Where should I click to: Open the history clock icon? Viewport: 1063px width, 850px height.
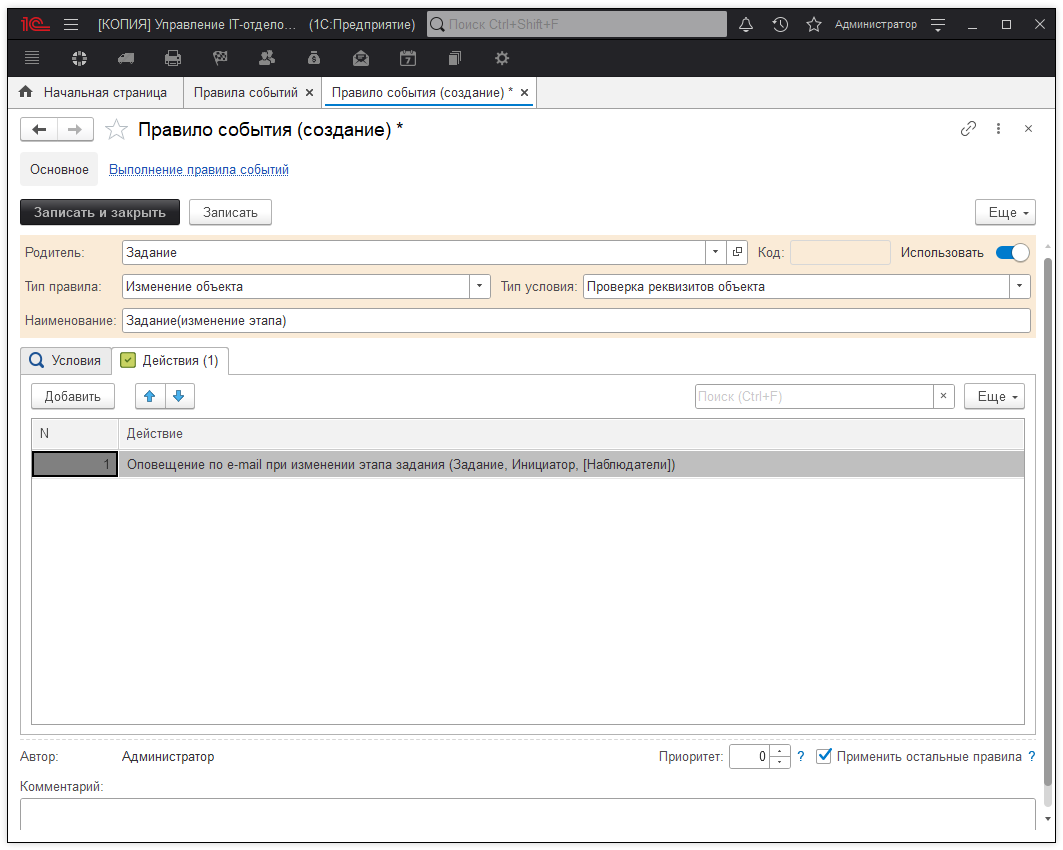[780, 24]
